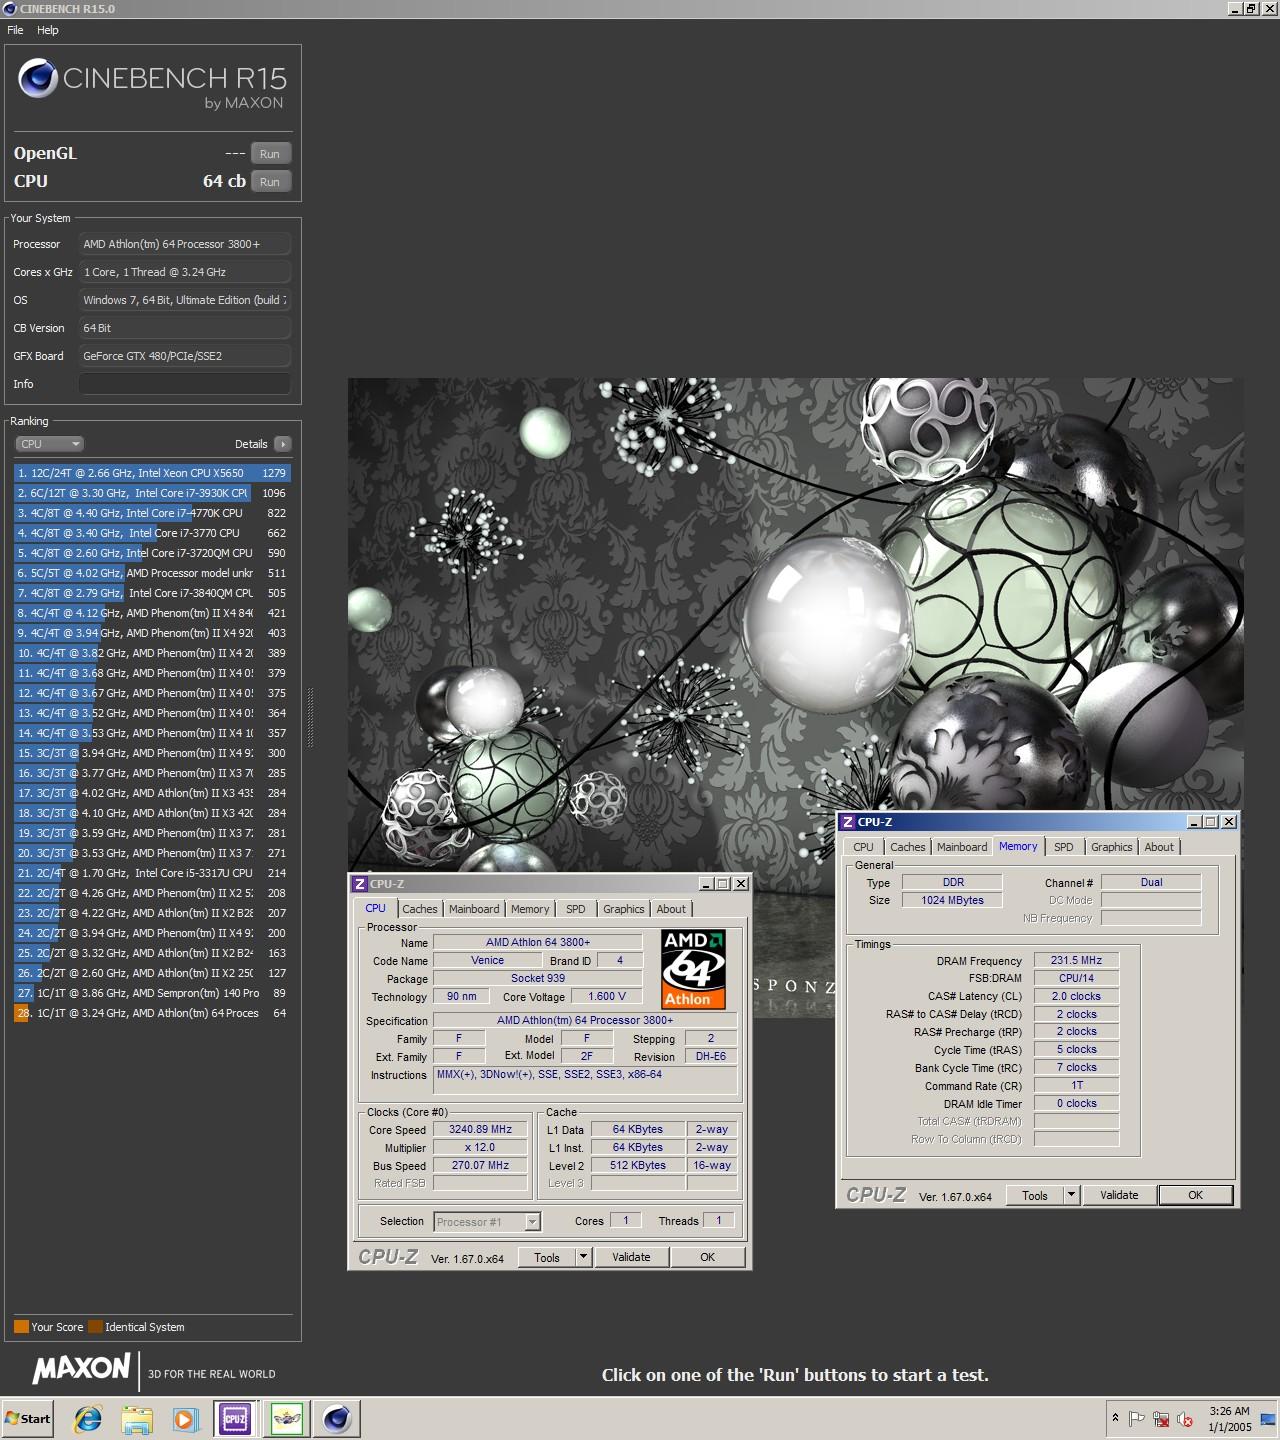Switch to Mainboard tab in the front CPU-Z window
The height and width of the screenshot is (1440, 1280).
point(474,909)
